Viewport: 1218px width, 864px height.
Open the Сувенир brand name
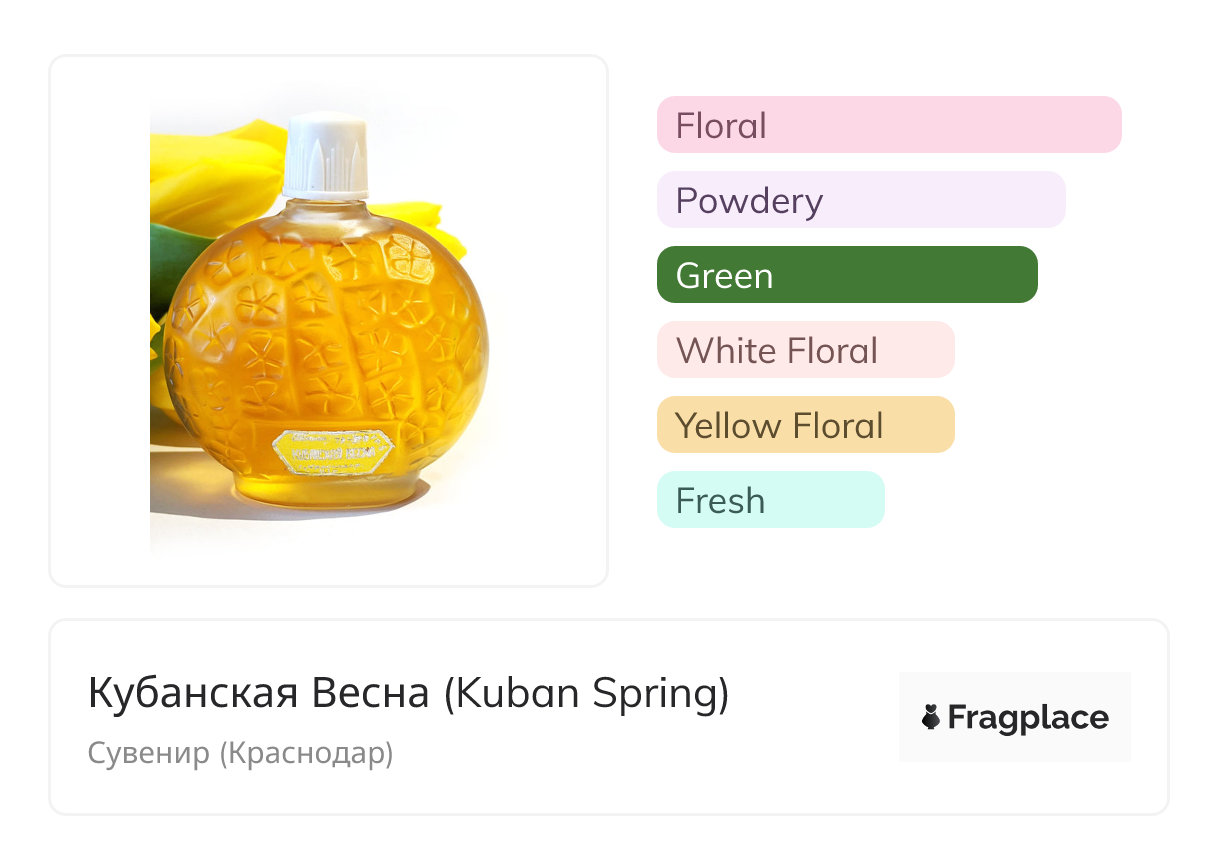[148, 752]
